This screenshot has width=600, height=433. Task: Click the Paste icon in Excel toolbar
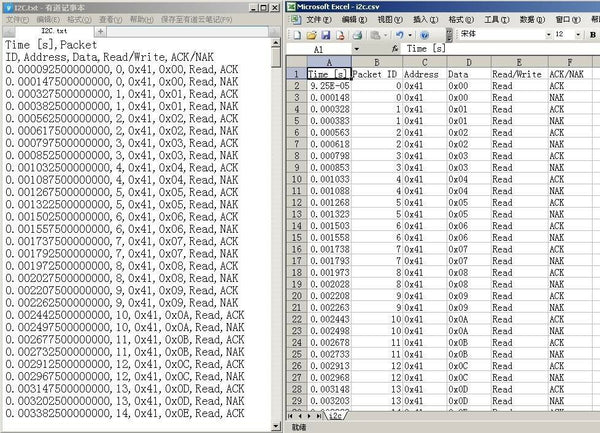pyautogui.click(x=375, y=35)
